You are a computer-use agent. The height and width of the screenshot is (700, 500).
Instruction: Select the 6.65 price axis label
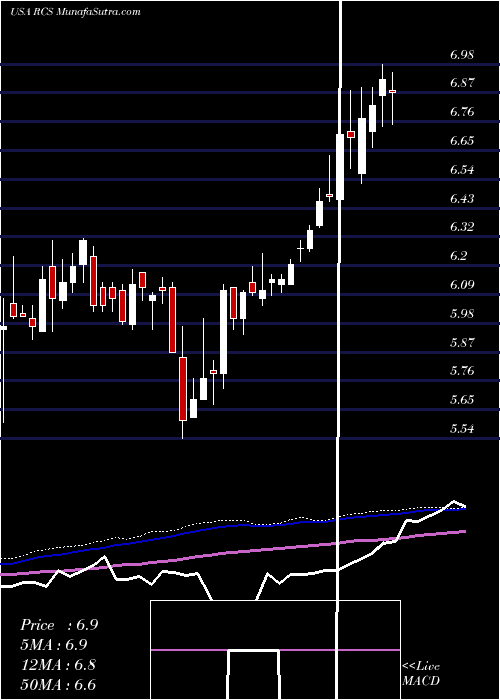[x=462, y=141]
